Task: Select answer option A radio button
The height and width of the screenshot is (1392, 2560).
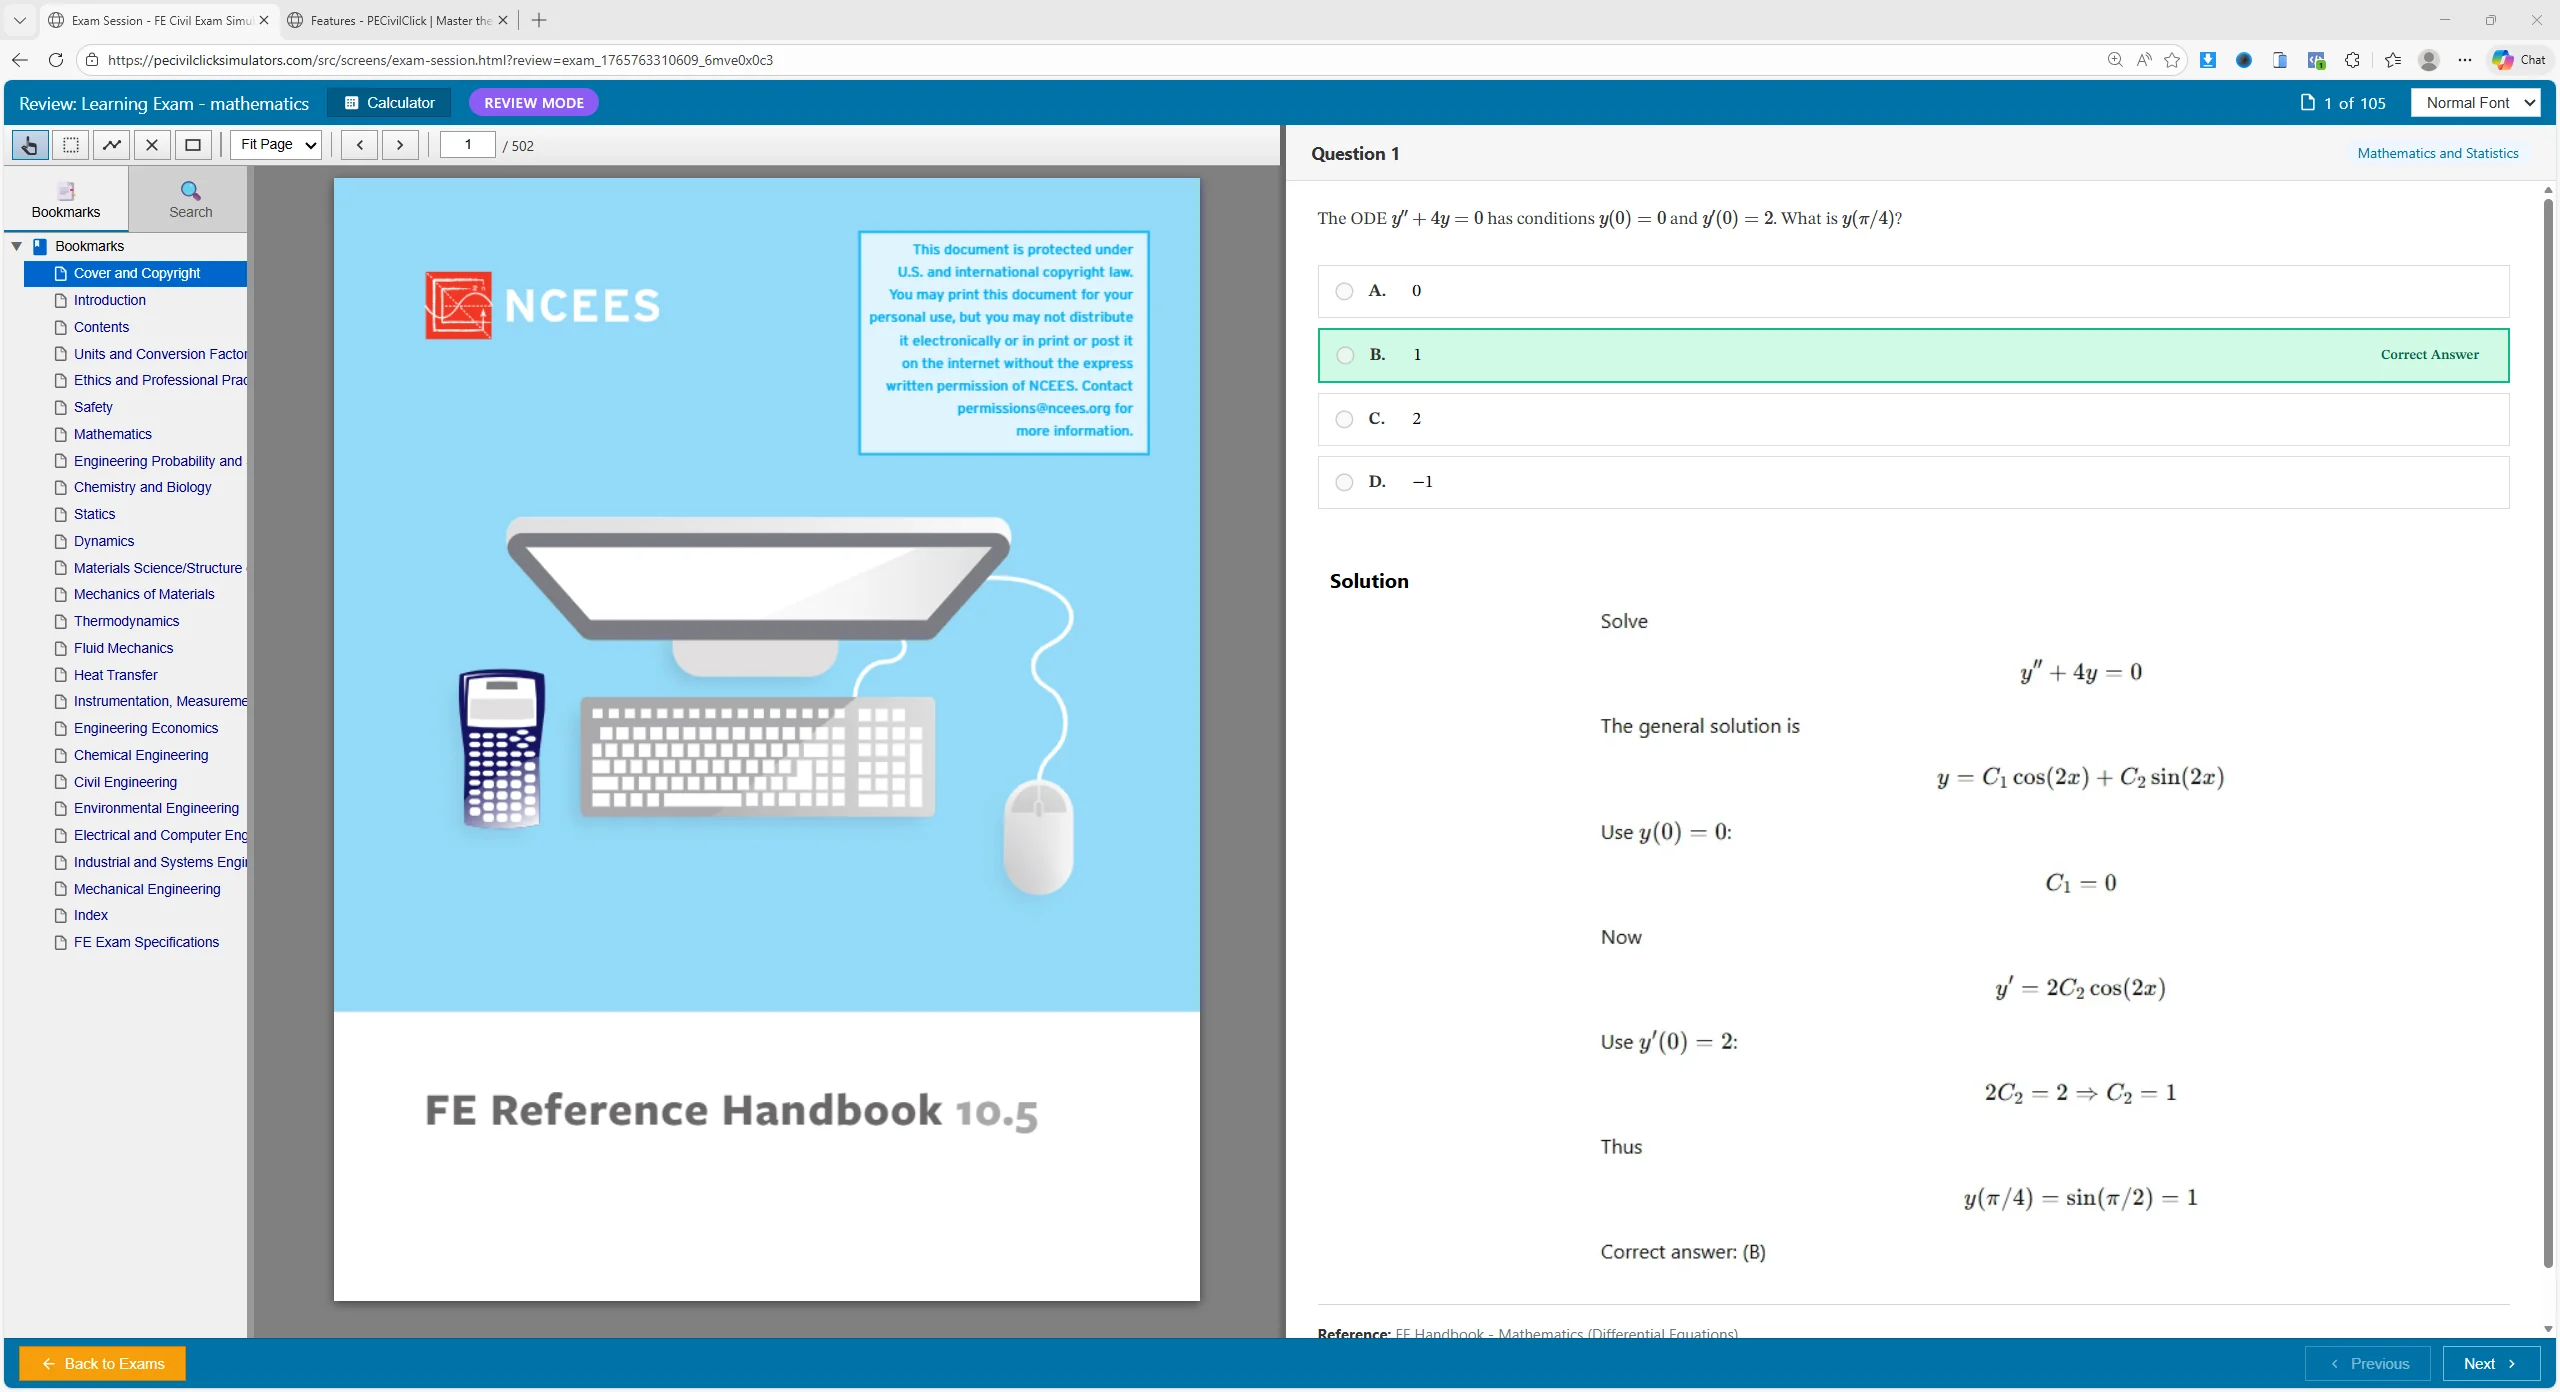Action: (1344, 291)
